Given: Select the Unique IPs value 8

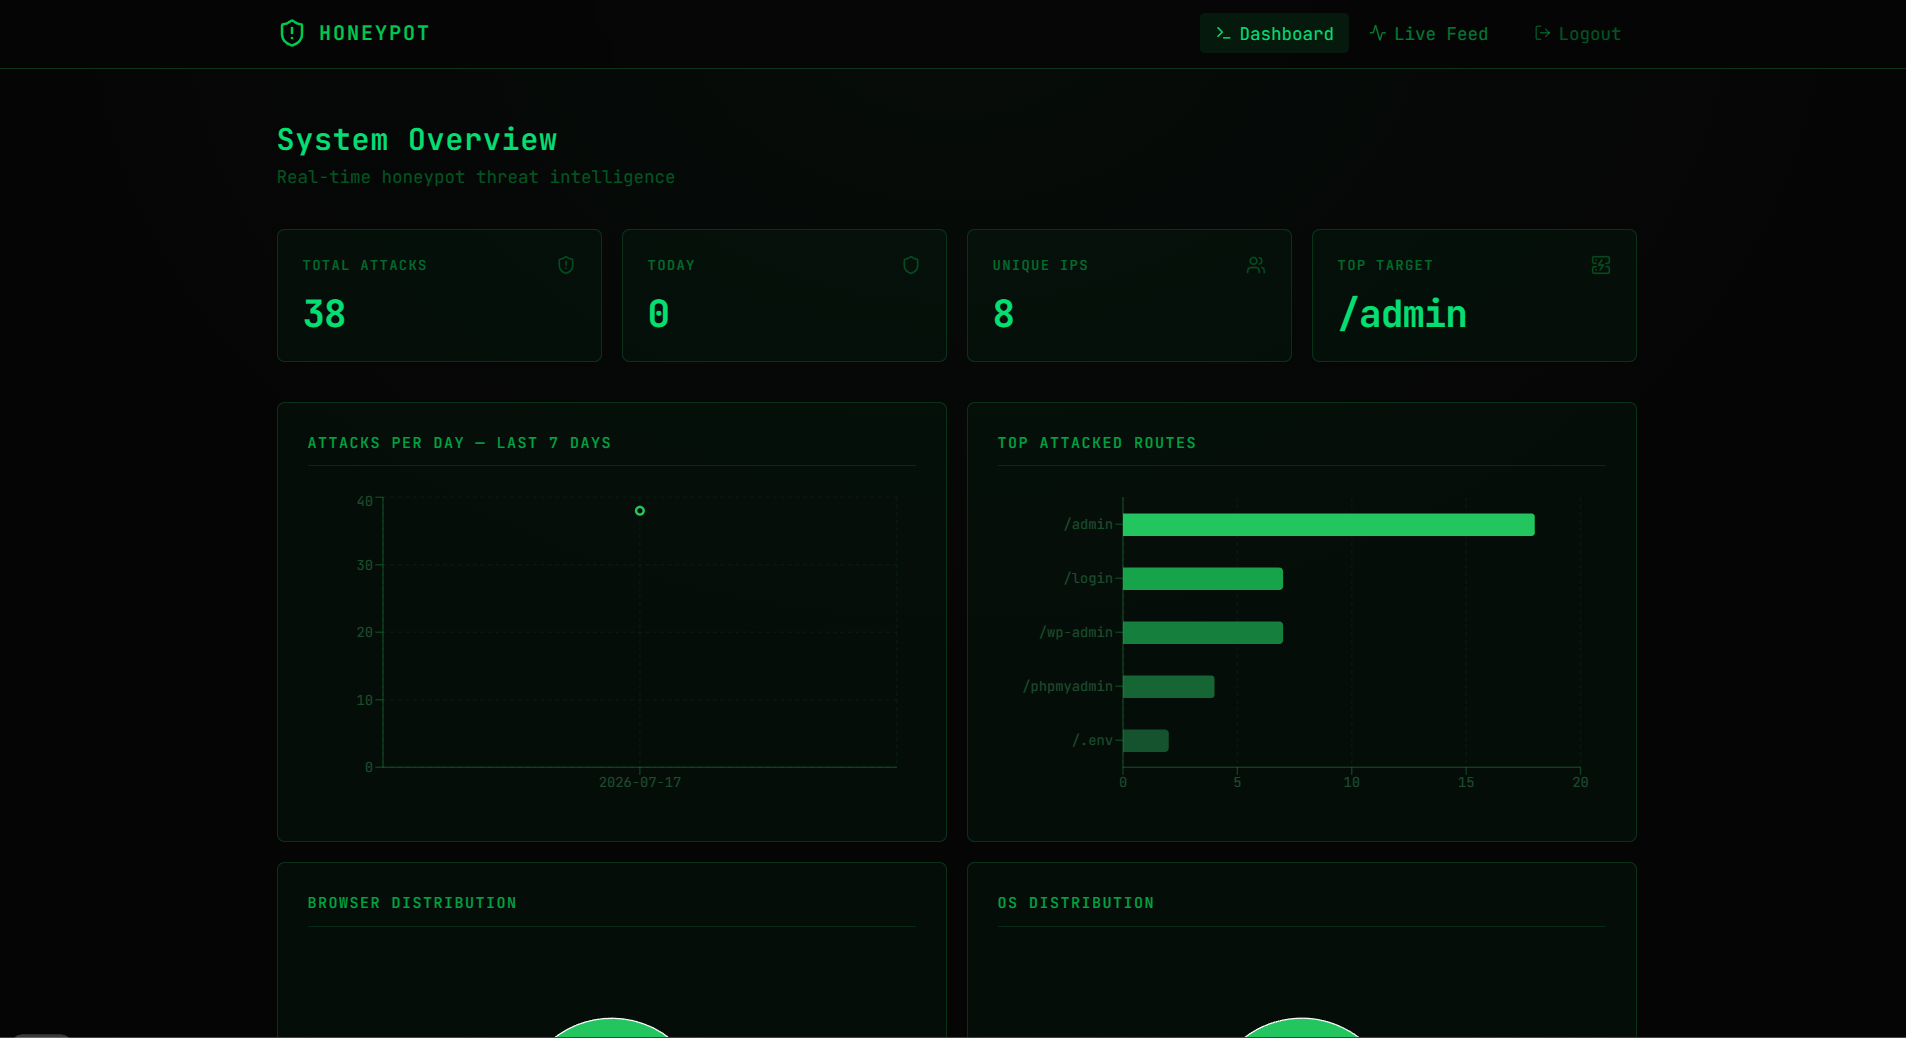Looking at the screenshot, I should (x=1003, y=314).
